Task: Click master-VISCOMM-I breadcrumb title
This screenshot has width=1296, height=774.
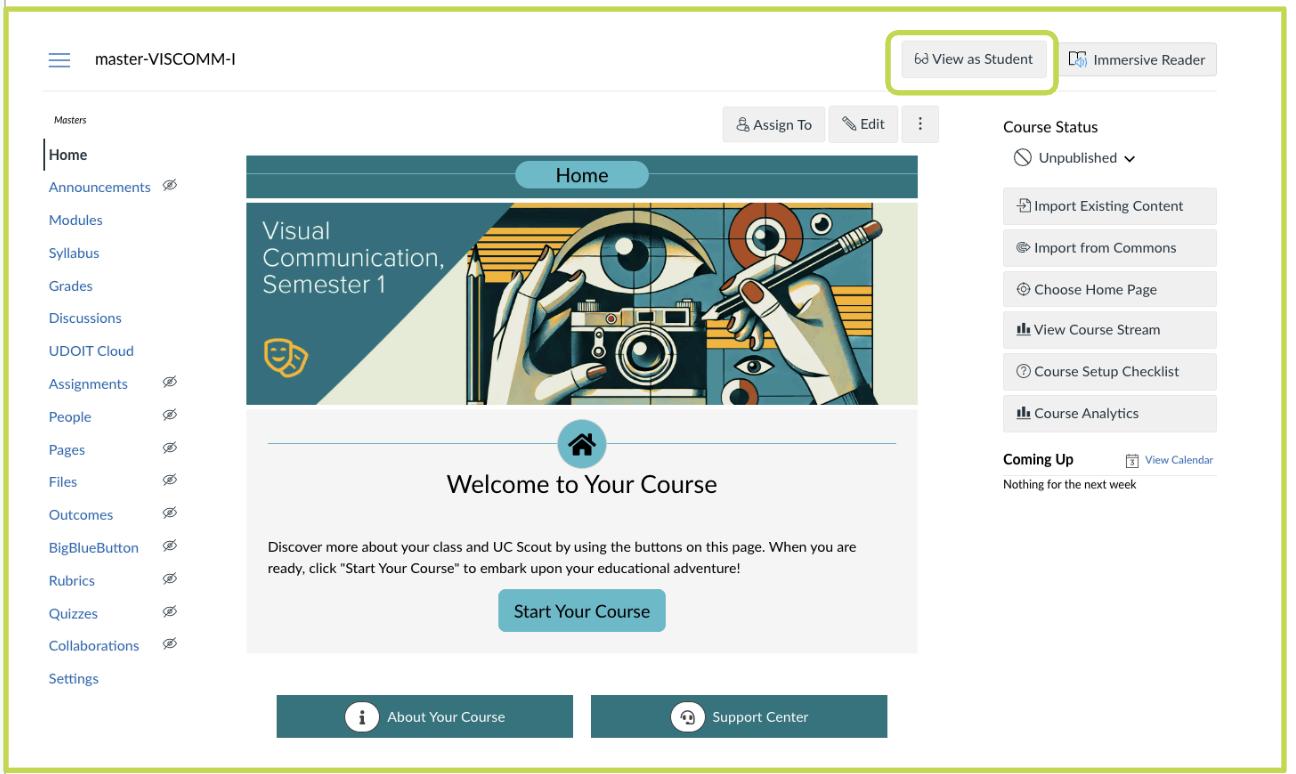Action: (165, 60)
